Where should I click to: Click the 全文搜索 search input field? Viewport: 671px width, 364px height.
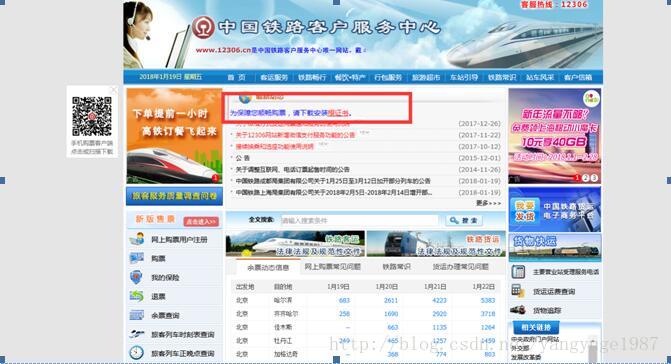[359, 220]
